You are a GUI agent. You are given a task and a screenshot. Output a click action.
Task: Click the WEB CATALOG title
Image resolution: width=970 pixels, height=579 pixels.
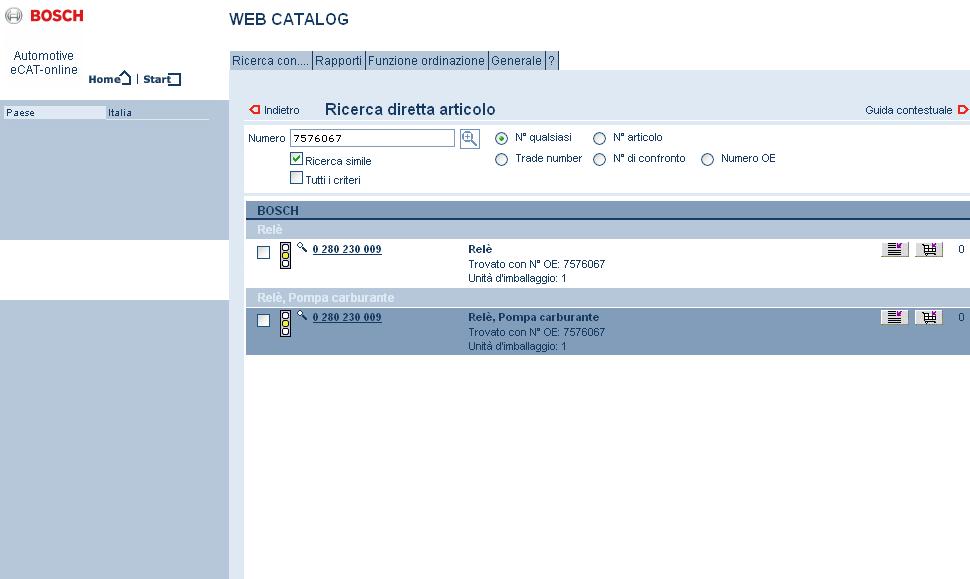tap(289, 19)
